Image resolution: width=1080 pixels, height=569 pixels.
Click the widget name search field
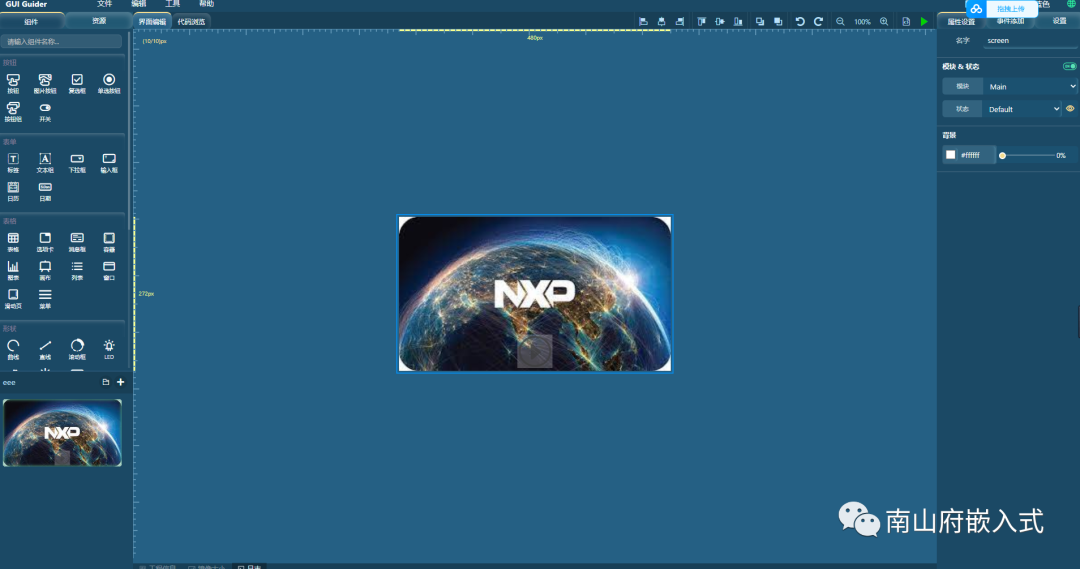[x=61, y=41]
